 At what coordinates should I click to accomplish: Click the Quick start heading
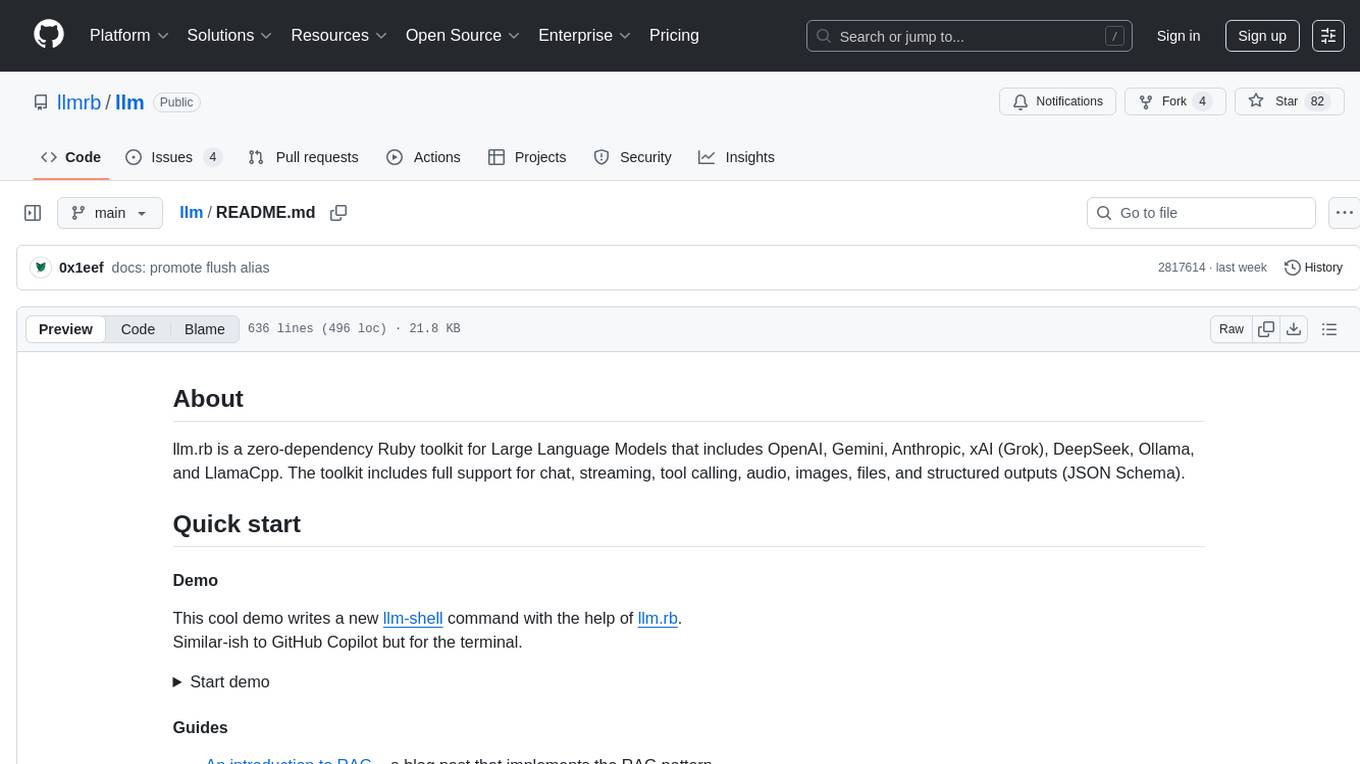point(237,524)
